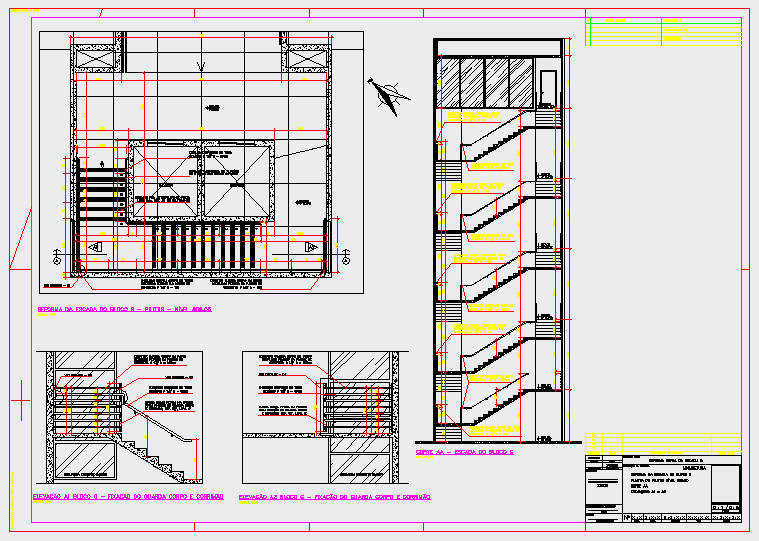
Task: Click the A1 guardrail elevation with diagonal stairs
Action: coord(120,417)
